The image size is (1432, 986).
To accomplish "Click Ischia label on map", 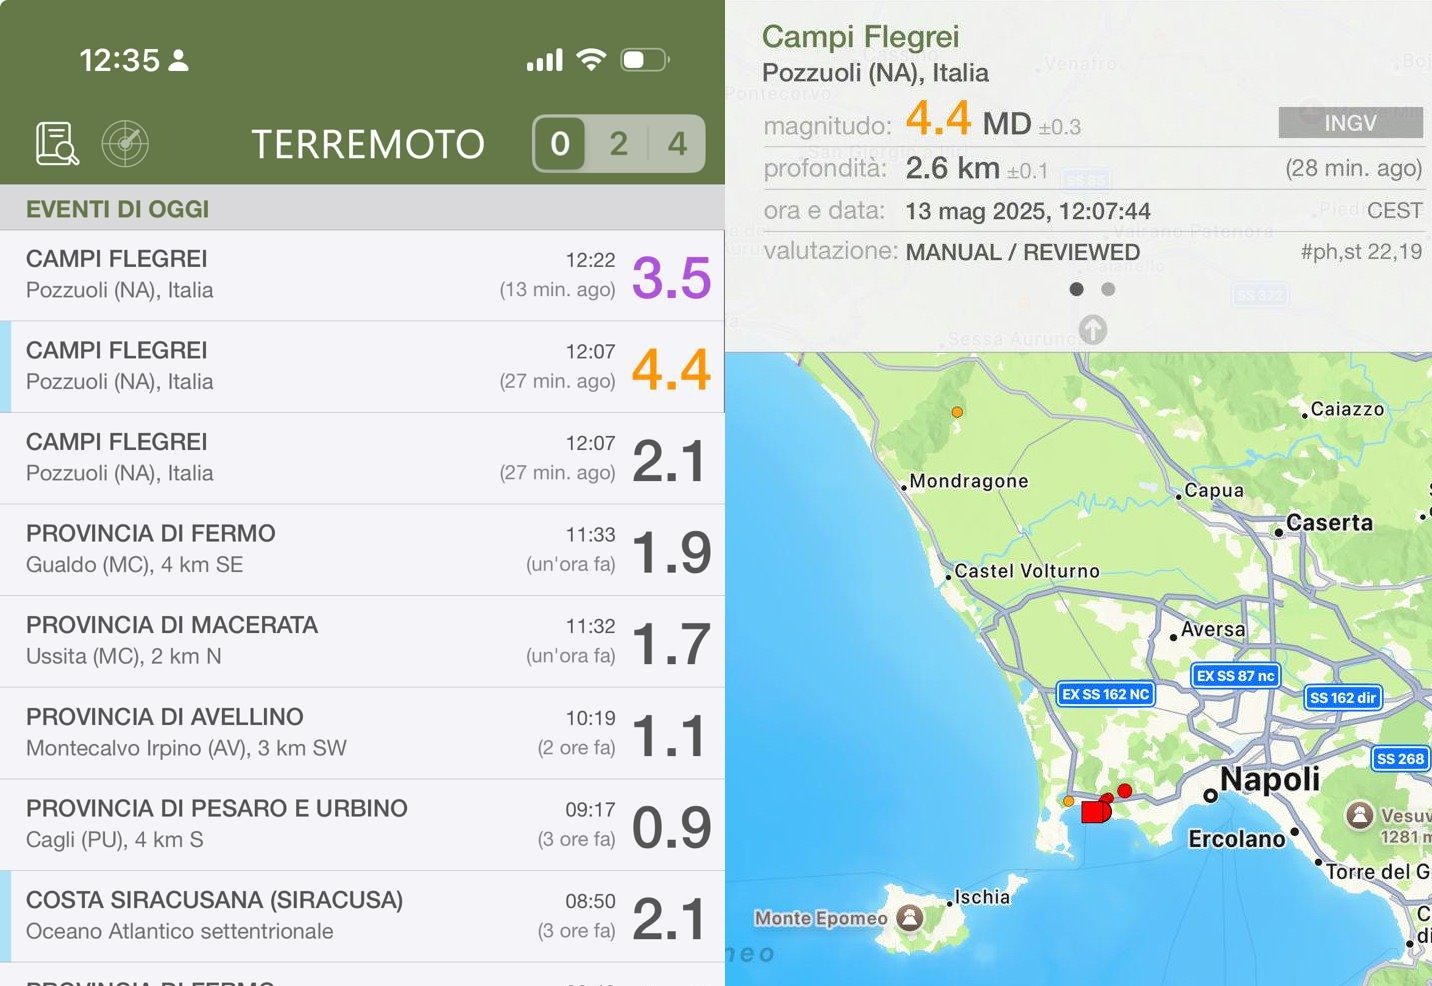I will (982, 897).
